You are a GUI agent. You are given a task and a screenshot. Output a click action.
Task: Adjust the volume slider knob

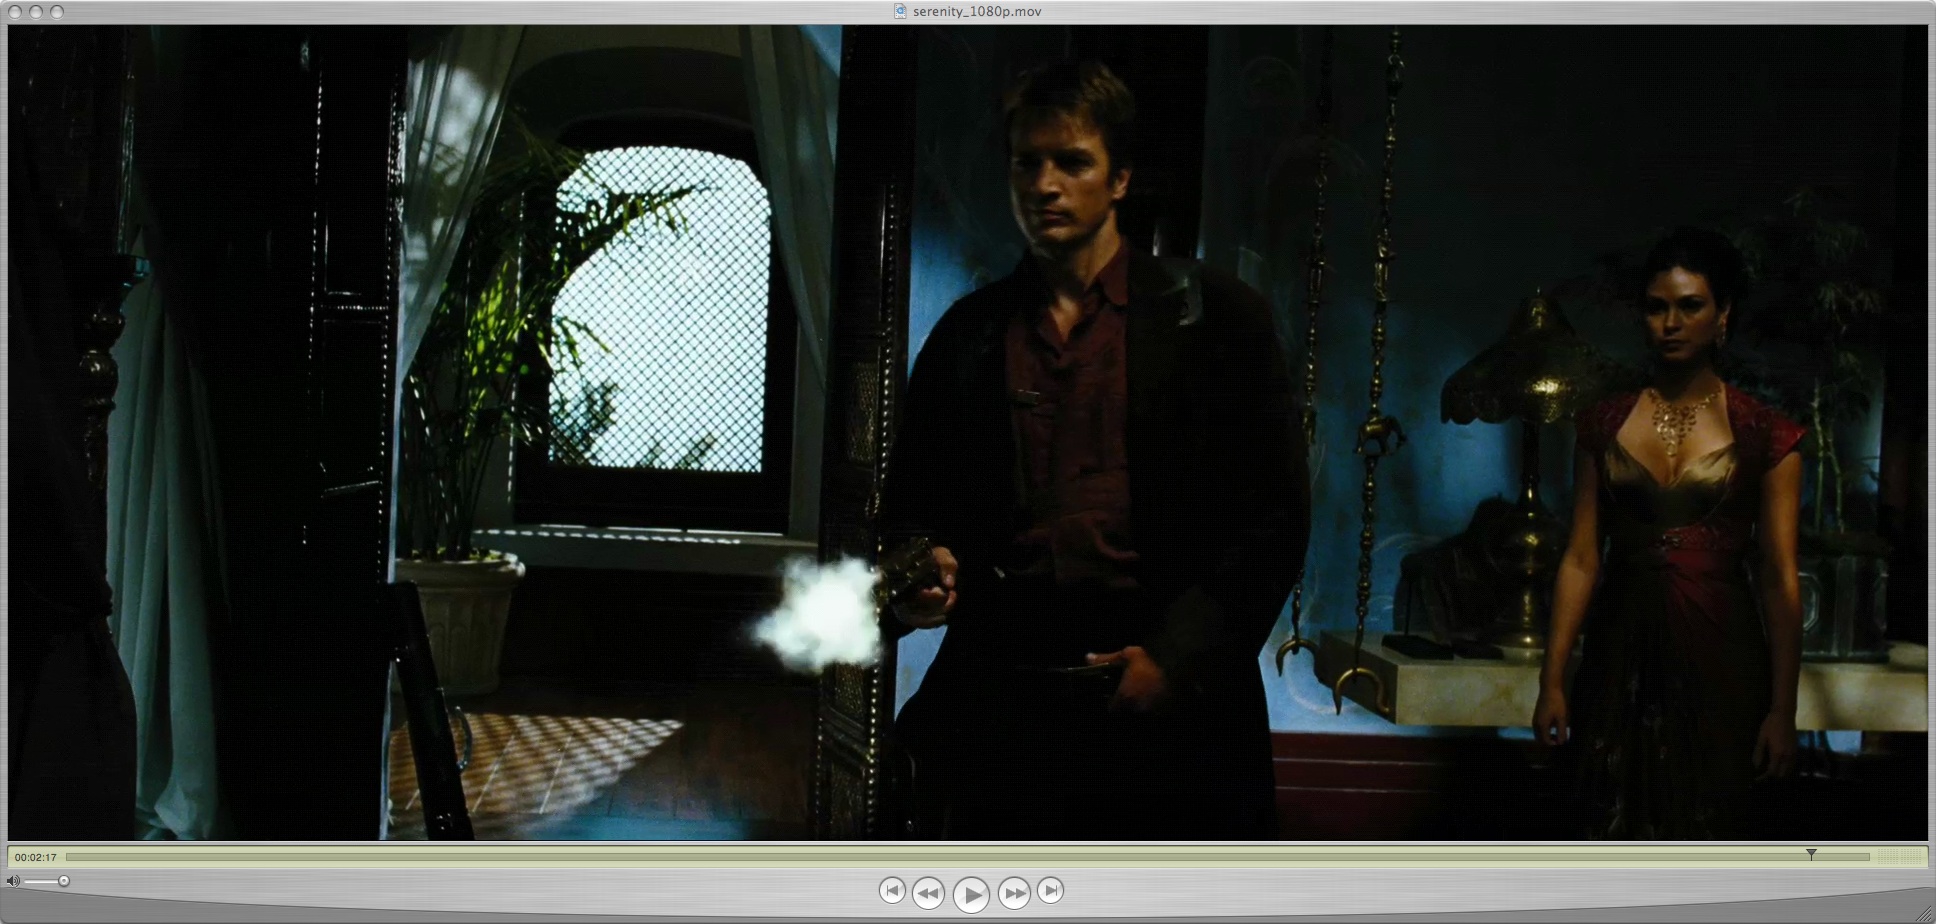[64, 881]
